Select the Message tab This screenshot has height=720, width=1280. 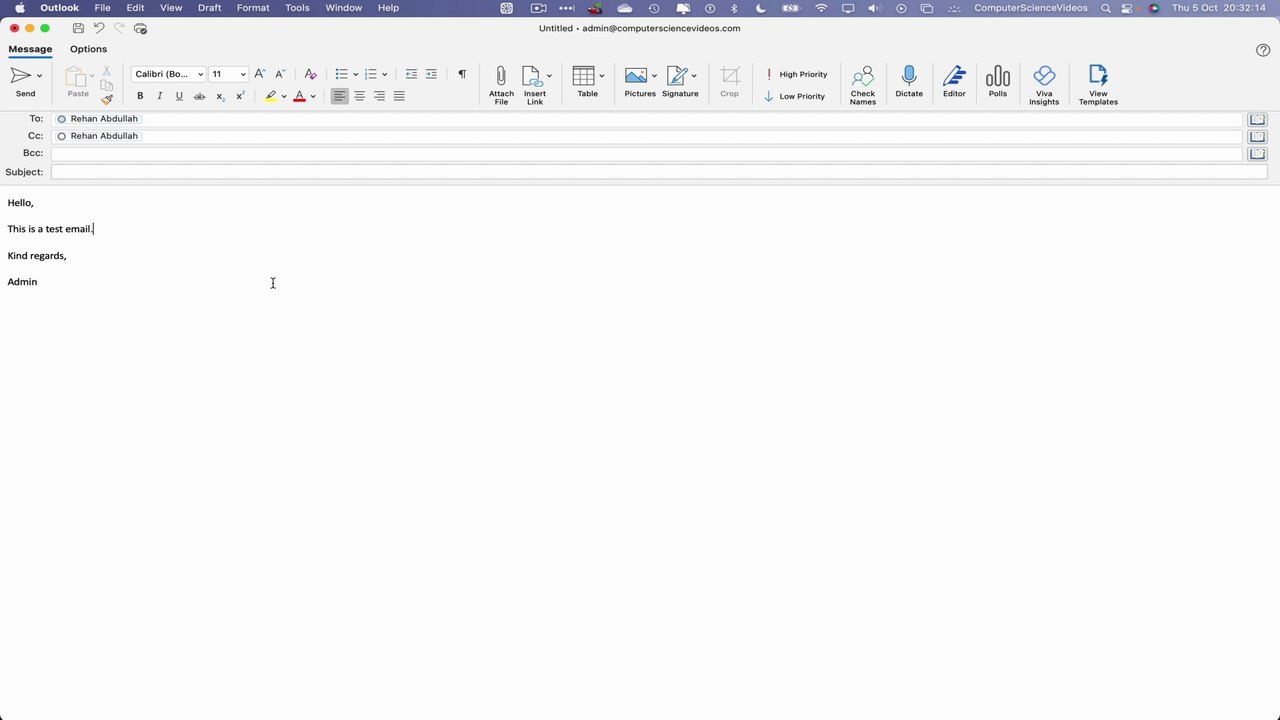coord(30,49)
